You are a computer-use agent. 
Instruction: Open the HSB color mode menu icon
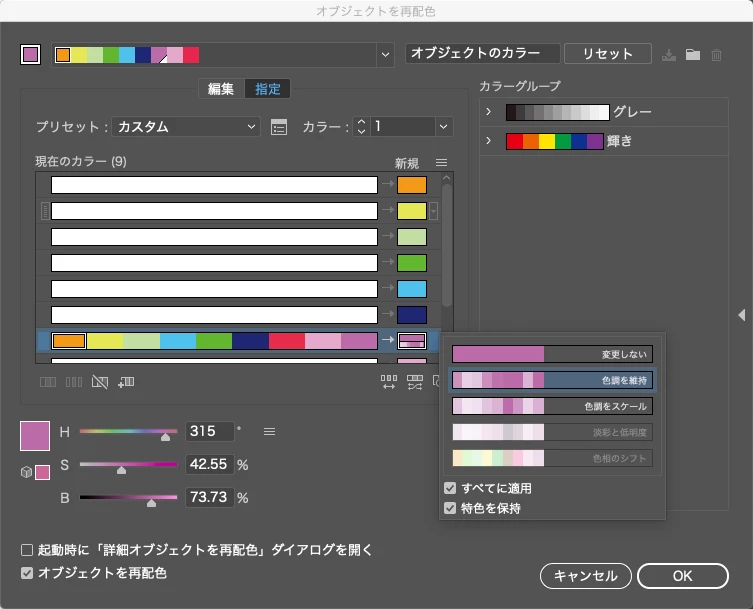coord(269,432)
